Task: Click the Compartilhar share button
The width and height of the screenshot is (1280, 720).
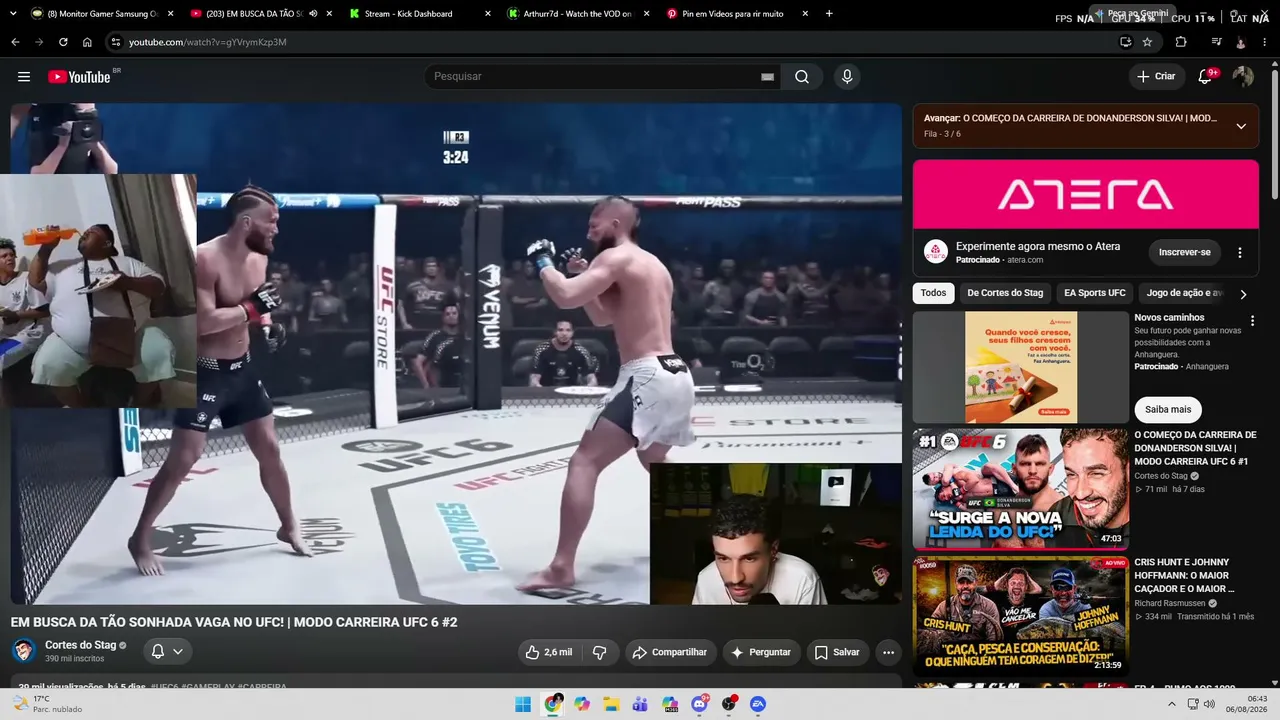Action: click(x=671, y=652)
